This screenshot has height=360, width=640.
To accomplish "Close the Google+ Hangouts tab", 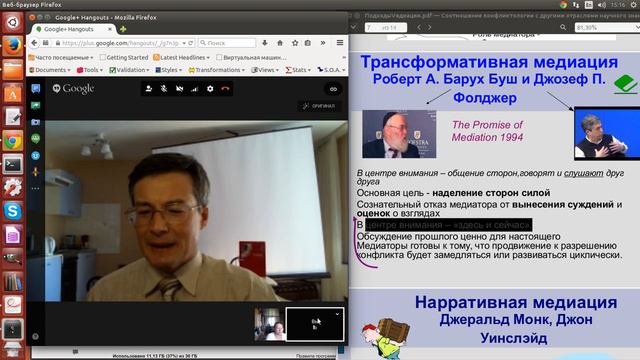I will (x=110, y=29).
